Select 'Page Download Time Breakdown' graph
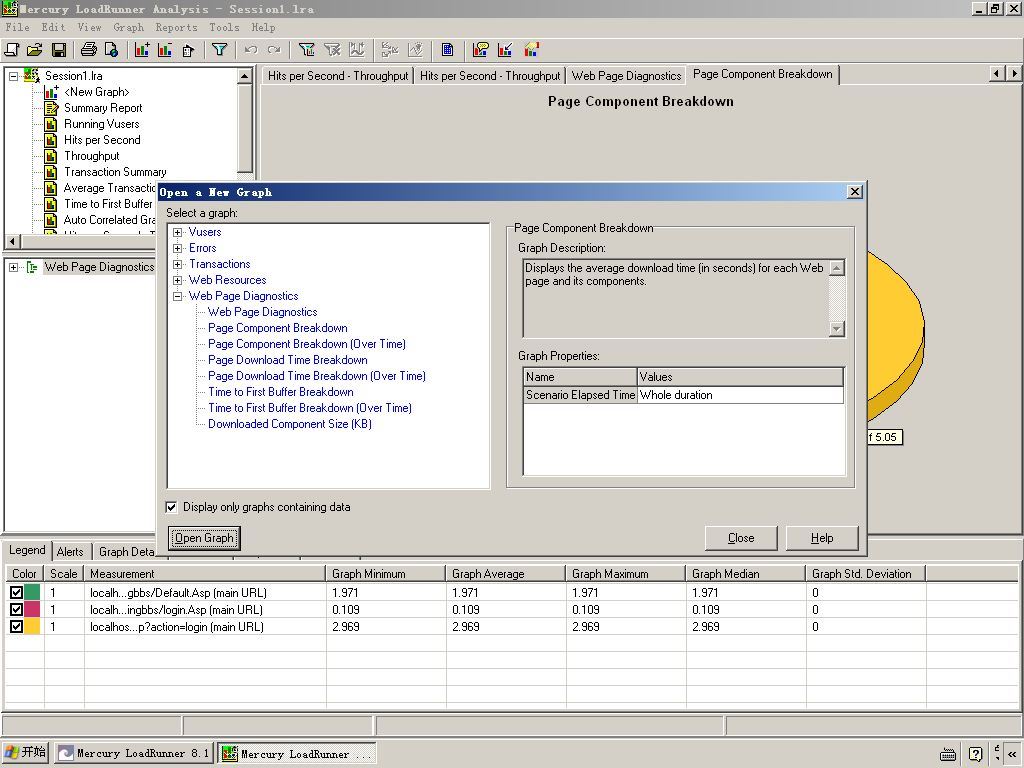Image resolution: width=1024 pixels, height=768 pixels. click(x=288, y=360)
